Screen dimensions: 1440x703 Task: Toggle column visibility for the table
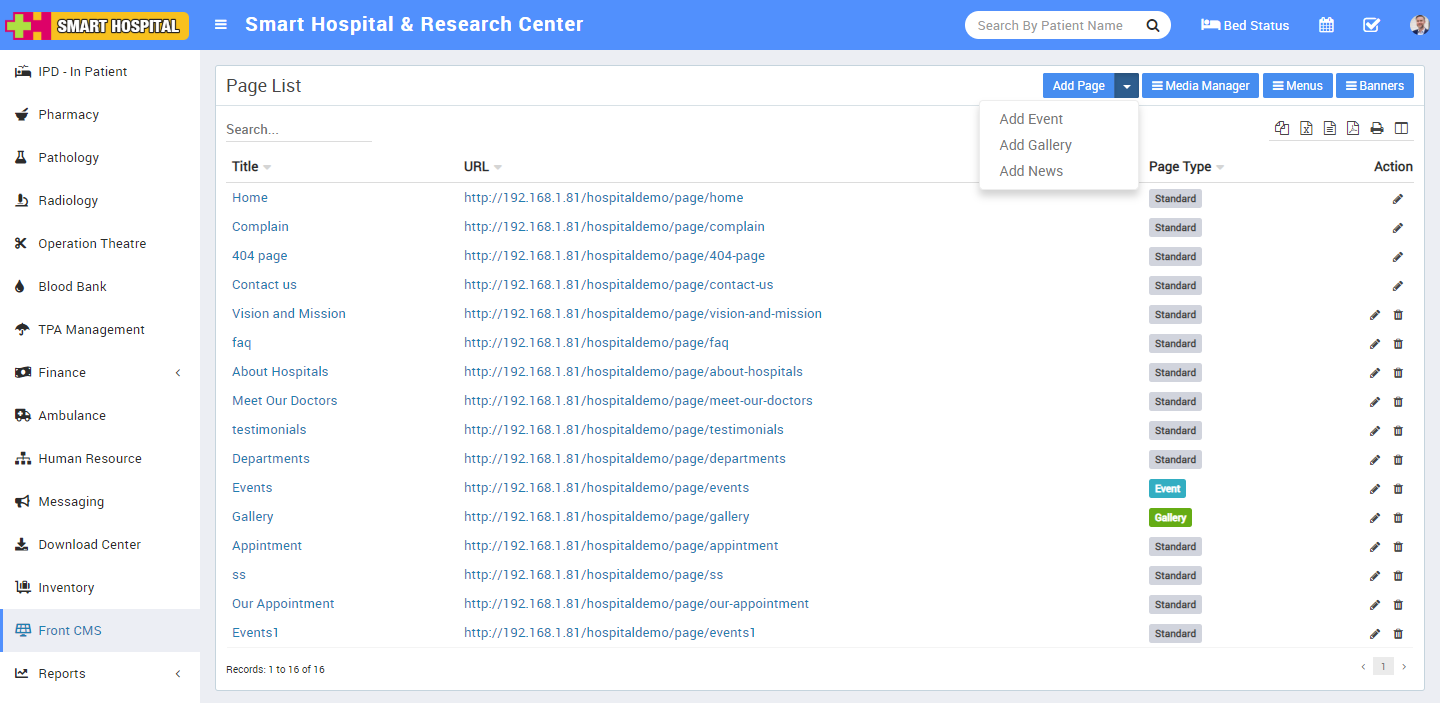[x=1401, y=128]
